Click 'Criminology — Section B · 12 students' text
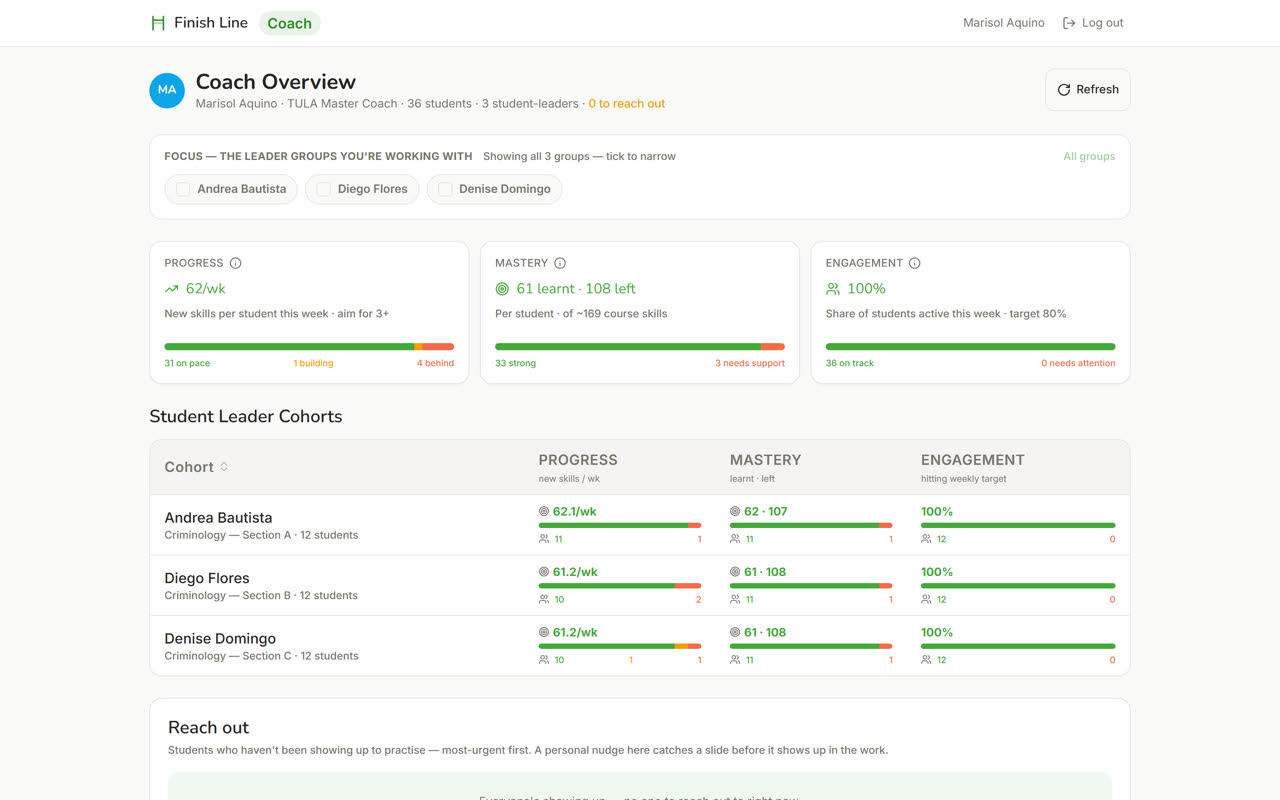Image resolution: width=1280 pixels, height=800 pixels. [x=261, y=596]
